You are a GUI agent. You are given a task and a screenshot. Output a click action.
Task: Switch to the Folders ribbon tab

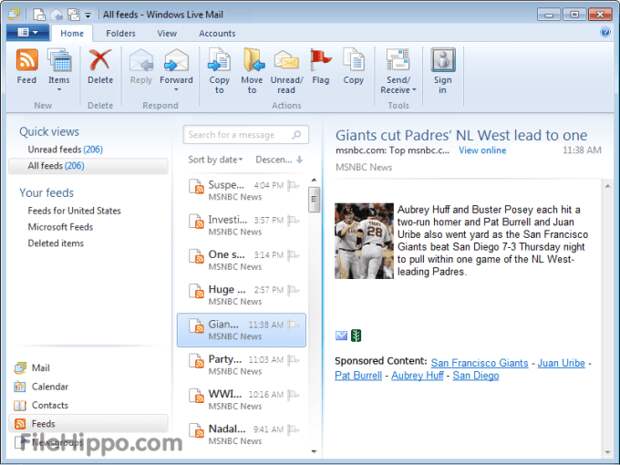click(x=121, y=34)
